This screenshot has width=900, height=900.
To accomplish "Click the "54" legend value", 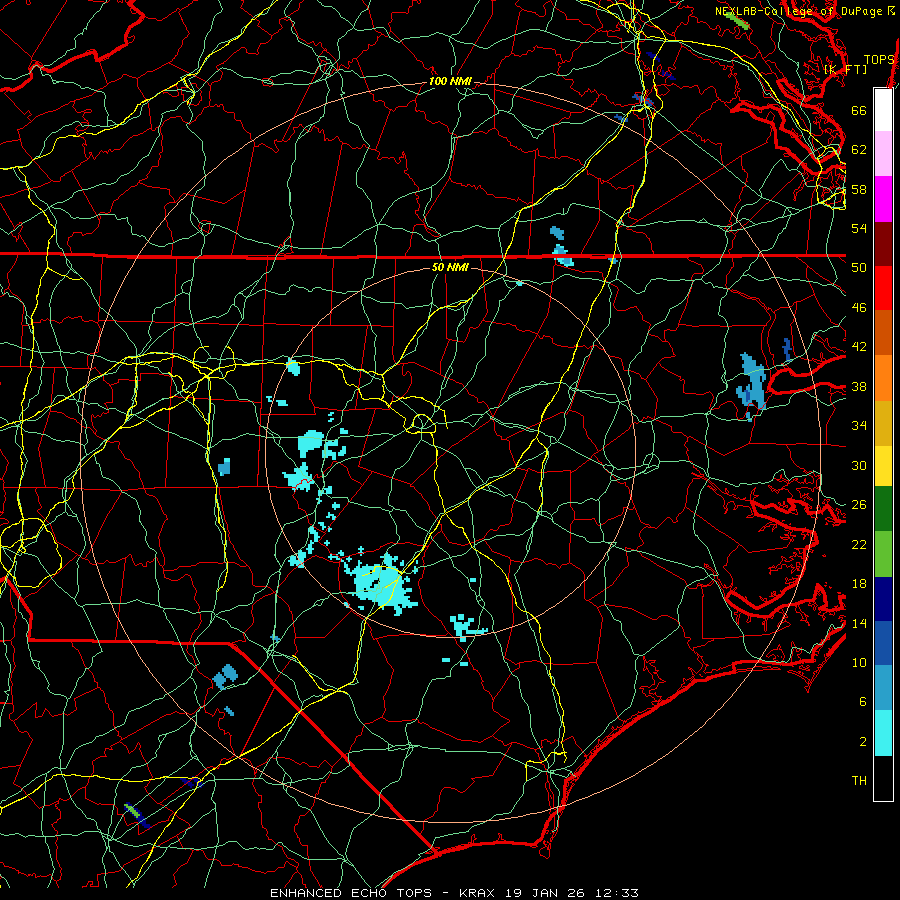I will (x=859, y=228).
